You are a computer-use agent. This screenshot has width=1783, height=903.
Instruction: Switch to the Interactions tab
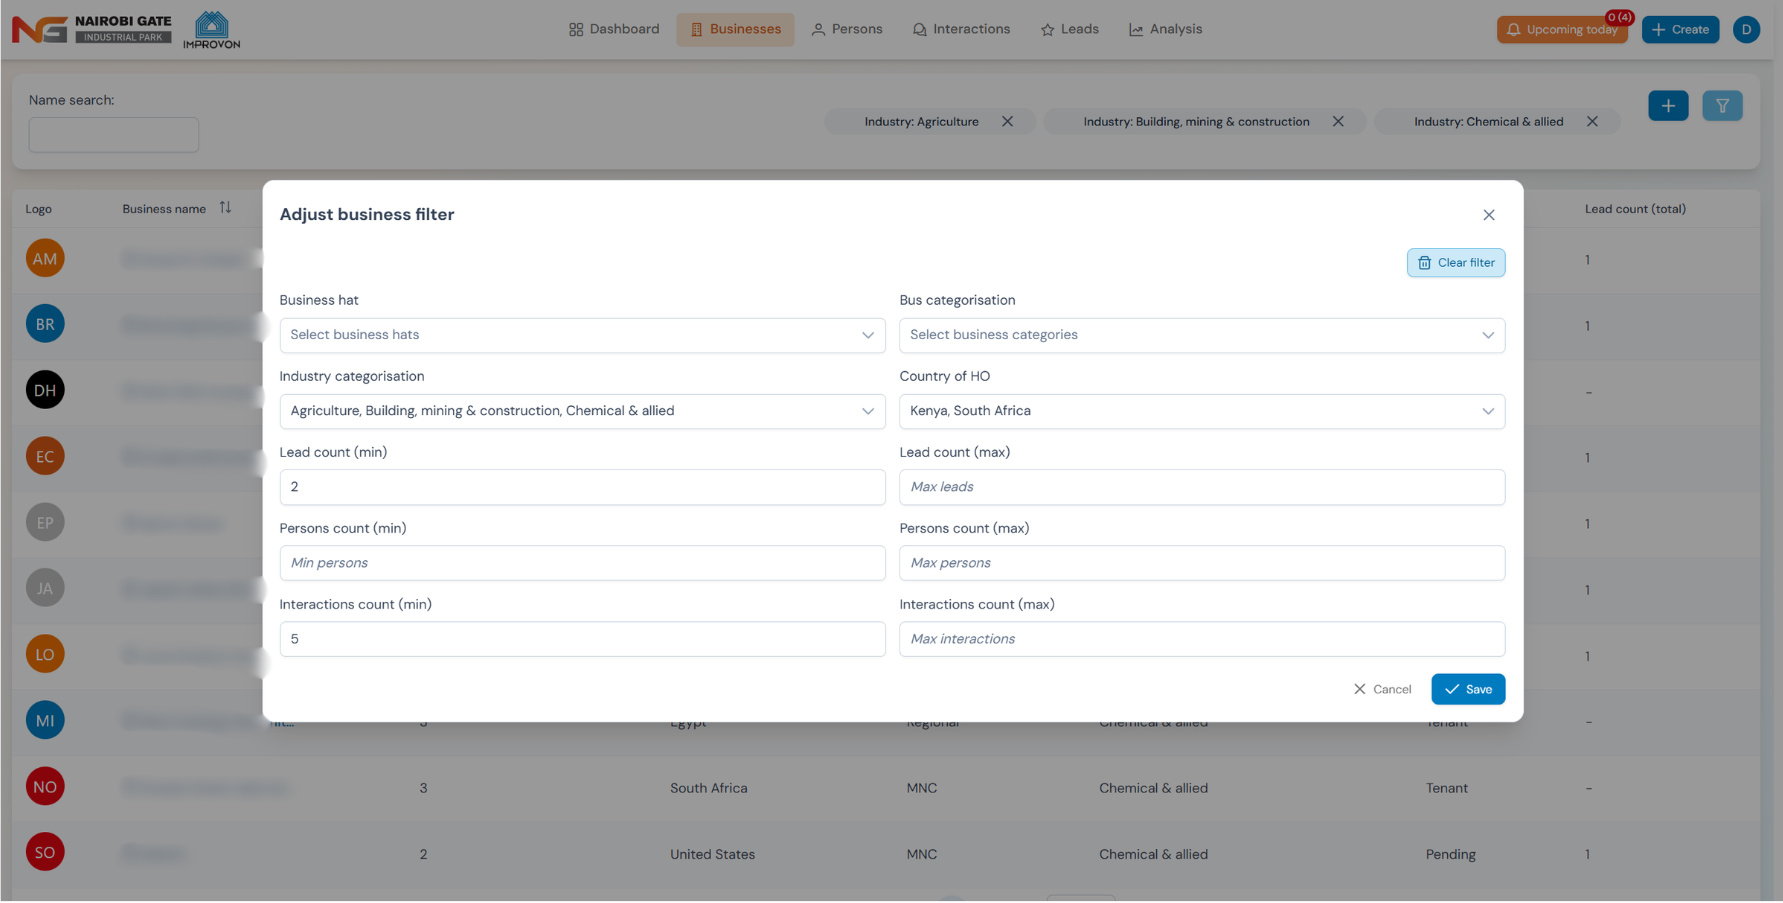point(961,30)
